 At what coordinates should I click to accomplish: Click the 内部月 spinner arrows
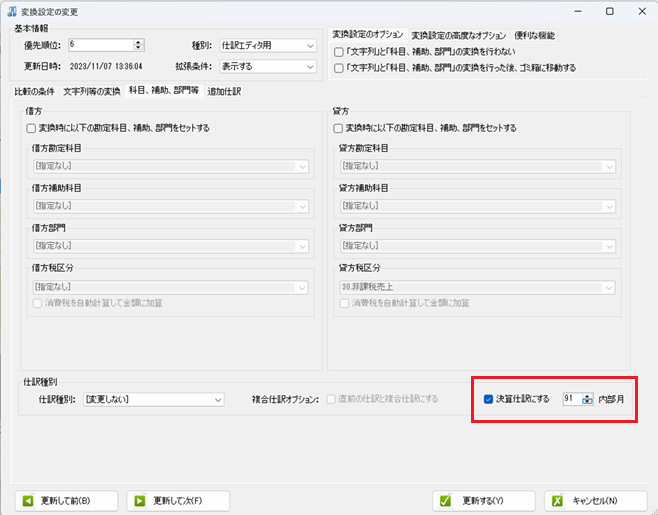(587, 399)
